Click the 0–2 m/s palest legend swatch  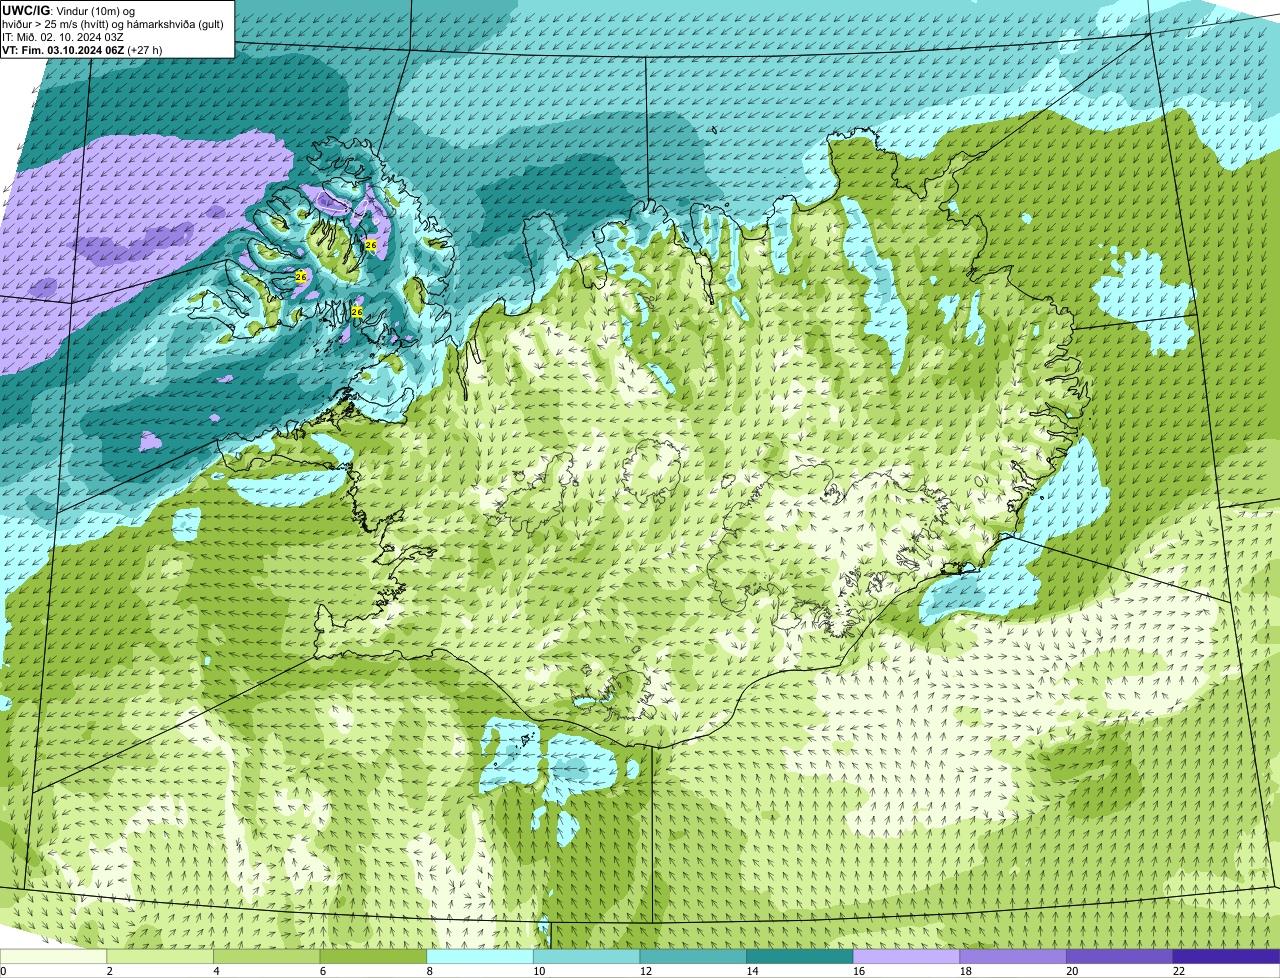[53, 956]
